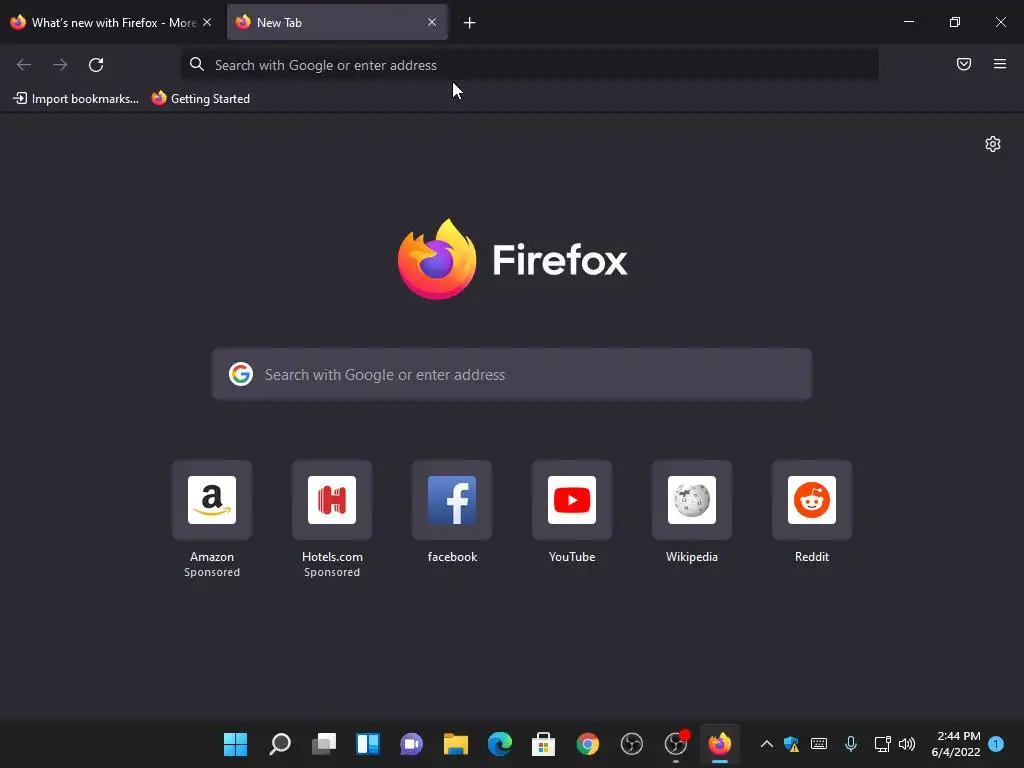Open the Windows Start menu
Viewport: 1024px width, 768px height.
tap(235, 744)
